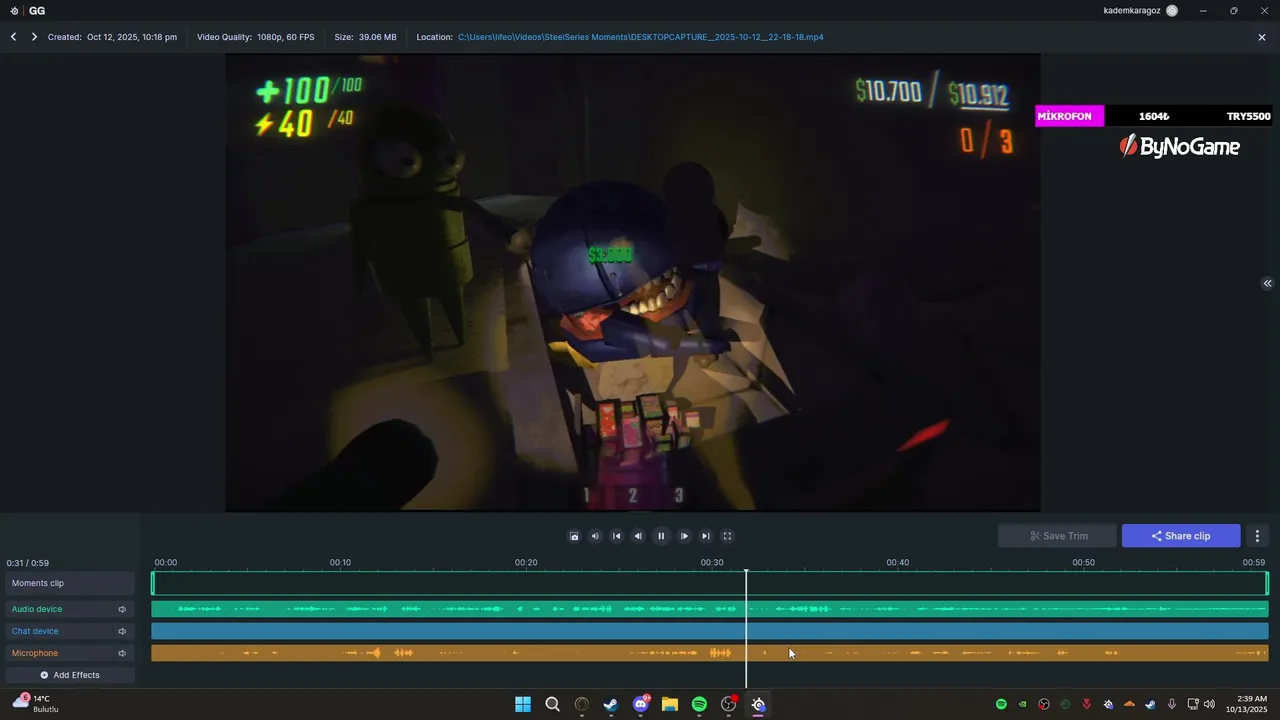Click the OBS system tray icon
Image resolution: width=1280 pixels, height=720 pixels.
(1044, 704)
